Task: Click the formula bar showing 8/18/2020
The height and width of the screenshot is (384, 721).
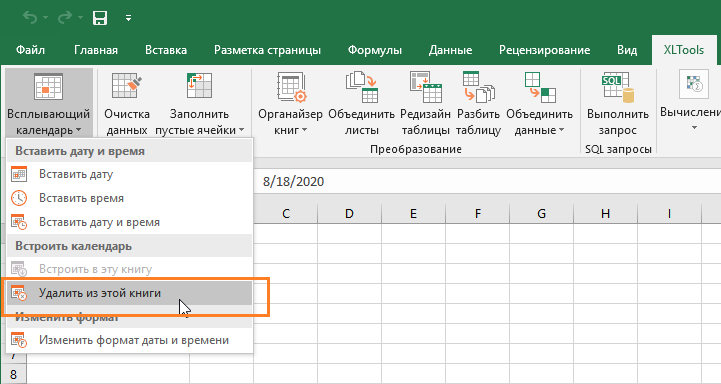Action: pyautogui.click(x=487, y=181)
